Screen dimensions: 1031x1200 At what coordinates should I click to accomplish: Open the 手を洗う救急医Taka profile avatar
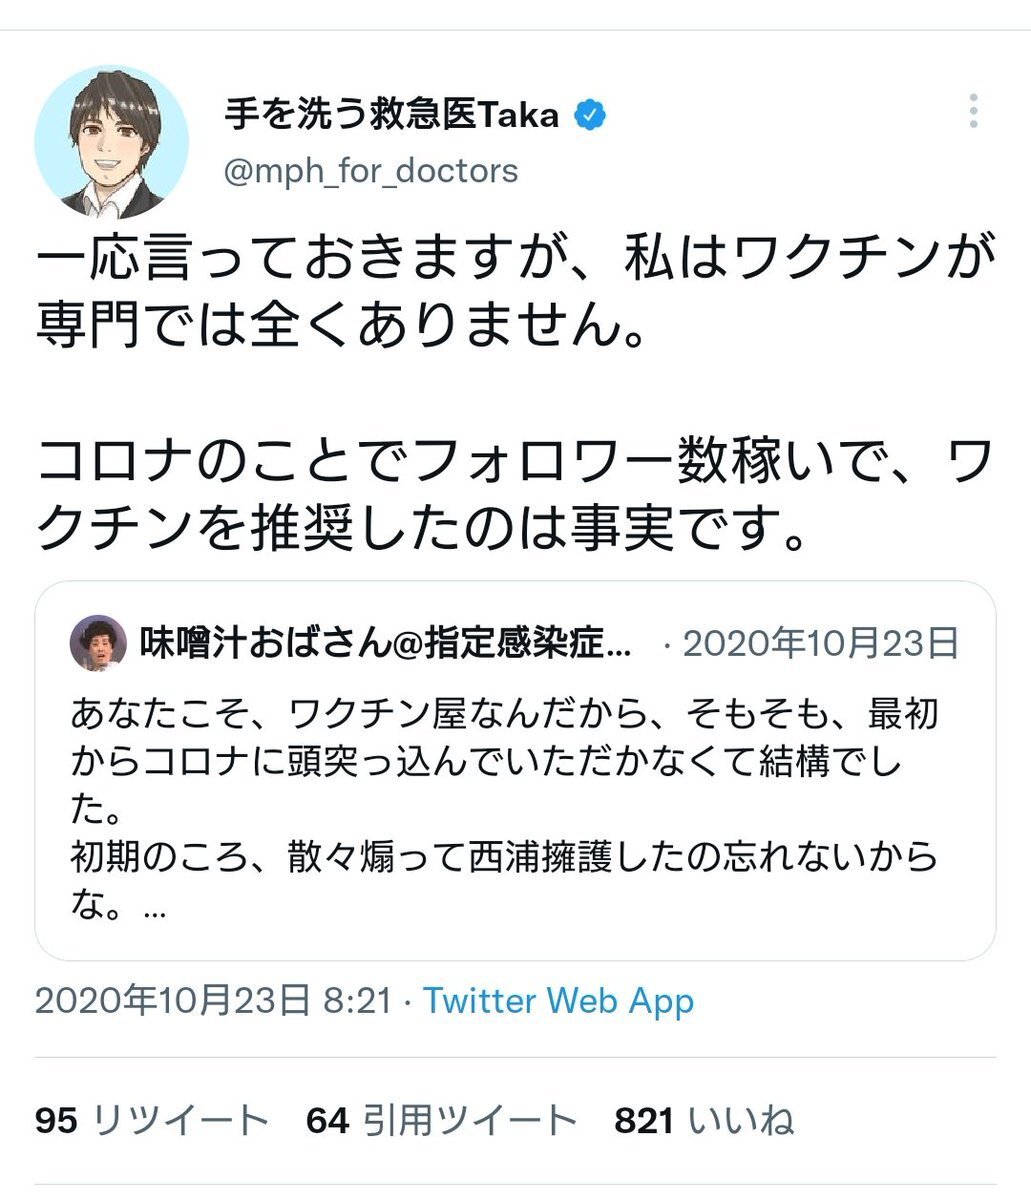(x=111, y=142)
